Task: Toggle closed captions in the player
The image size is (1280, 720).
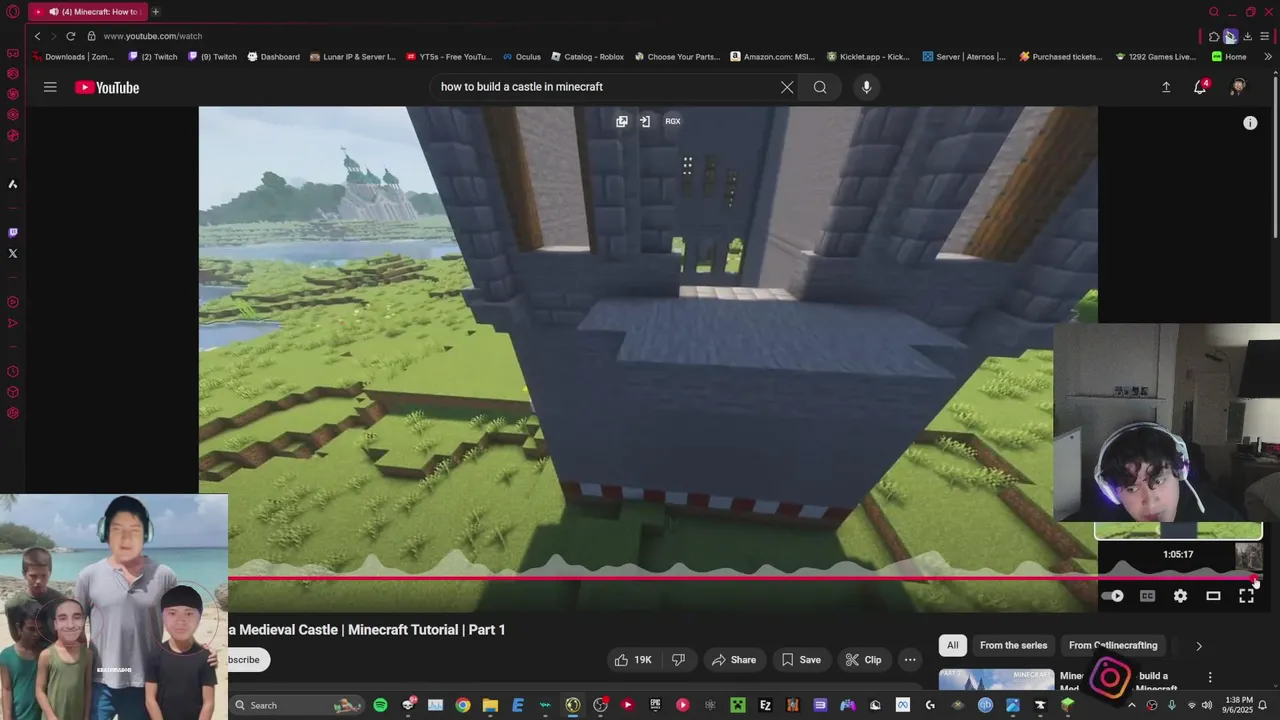Action: (1147, 596)
